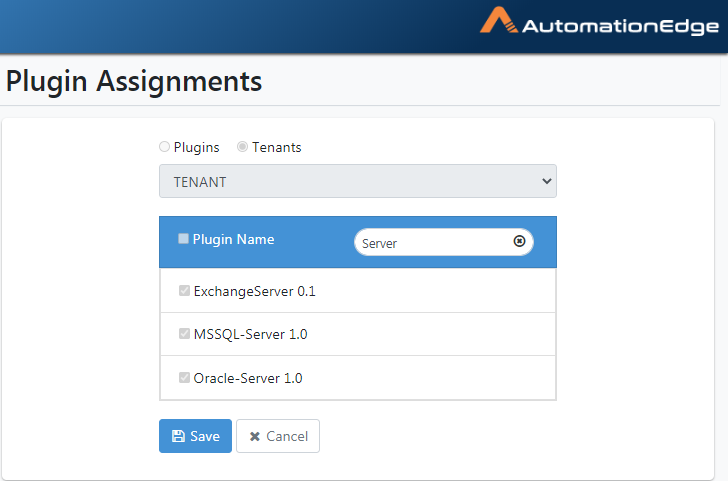728x481 pixels.
Task: Save the plugin assignments
Action: (x=195, y=436)
